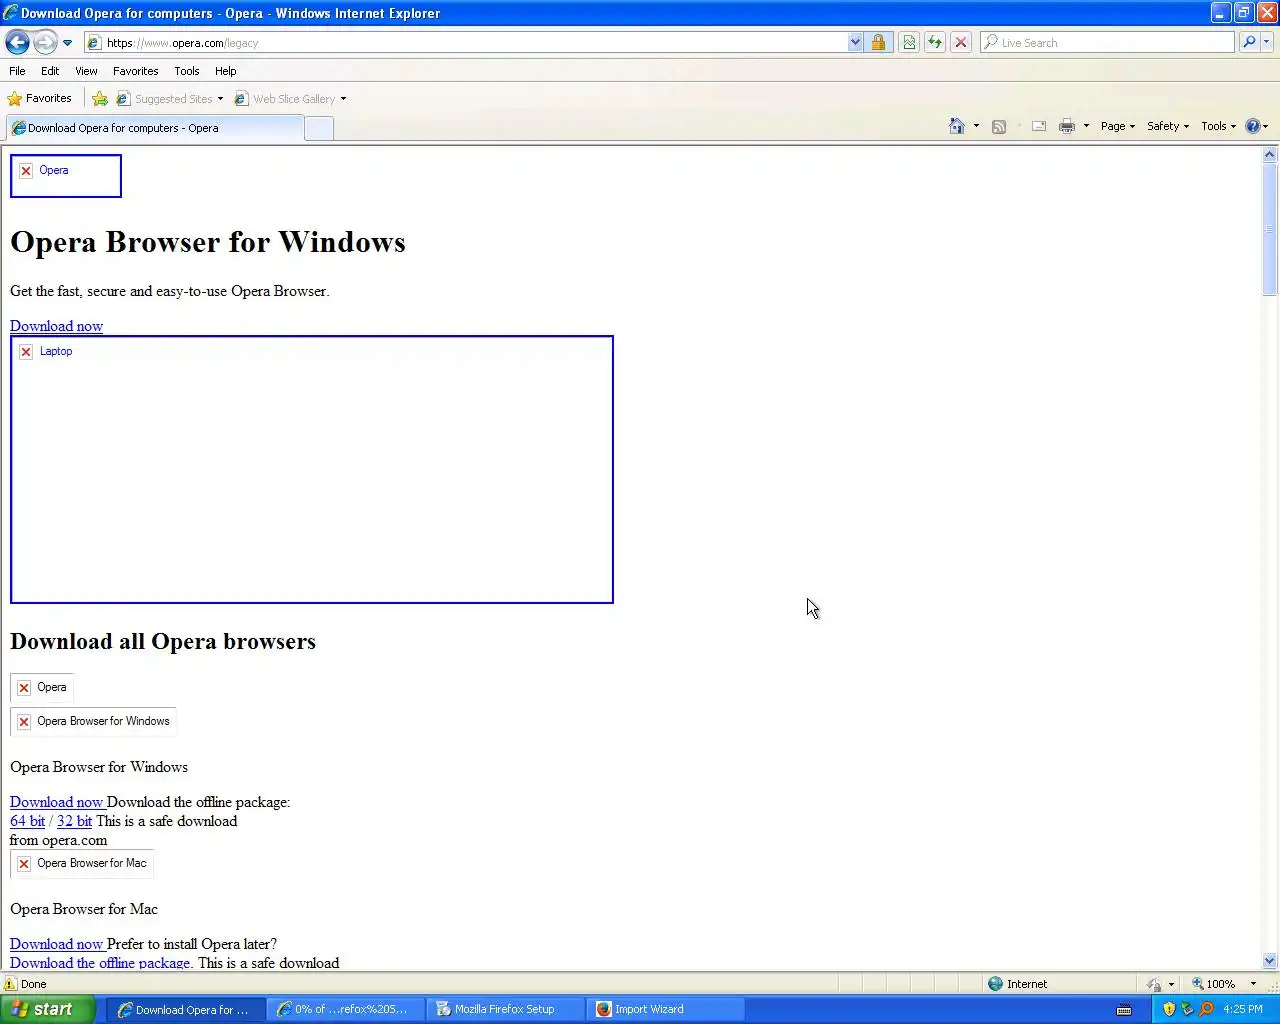
Task: Open the Help menu
Action: (x=225, y=71)
